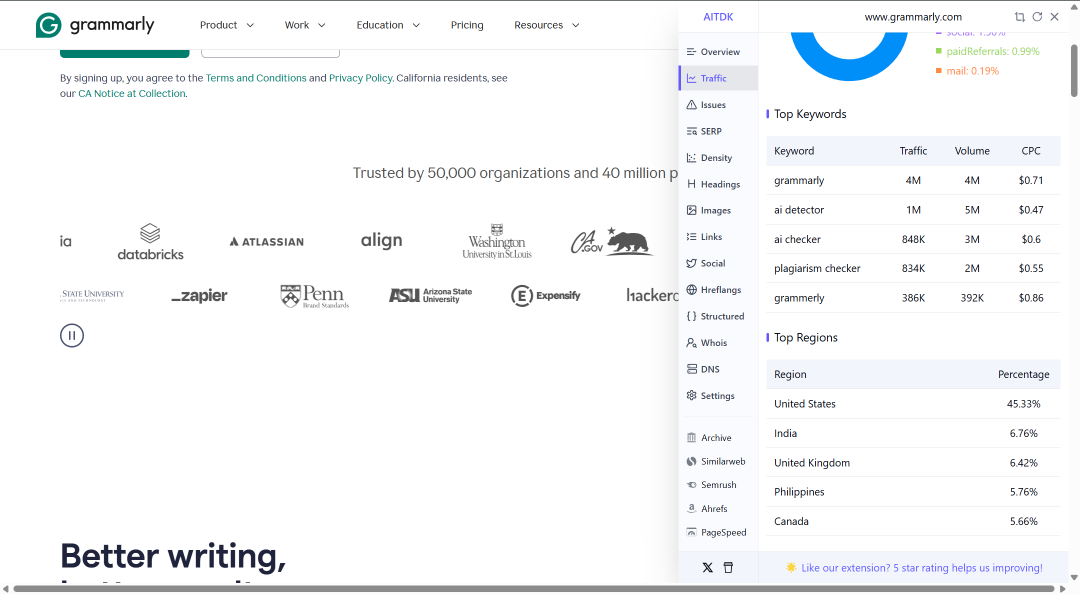Click the Expensify logo
Viewport: 1080px width, 594px height.
tap(546, 296)
